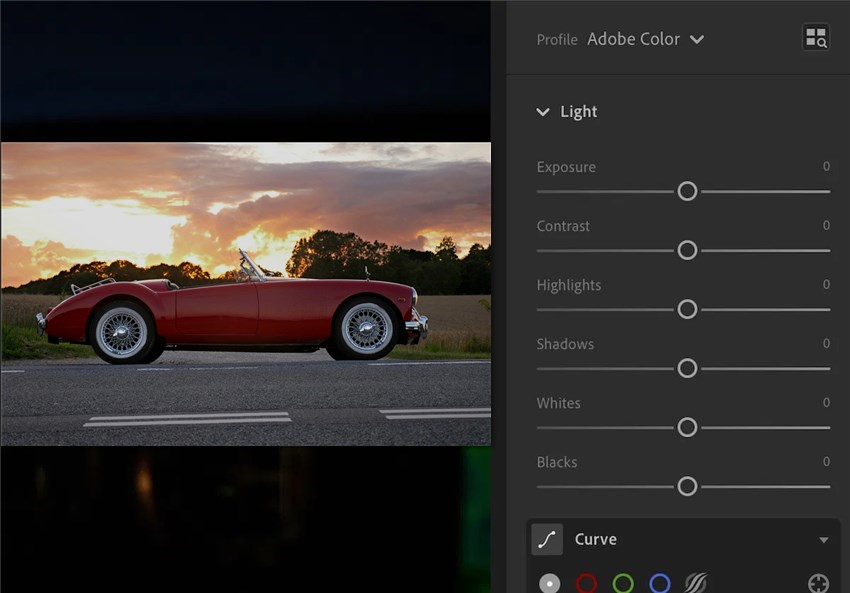The image size is (850, 593).
Task: Select the blue curve channel
Action: (660, 583)
